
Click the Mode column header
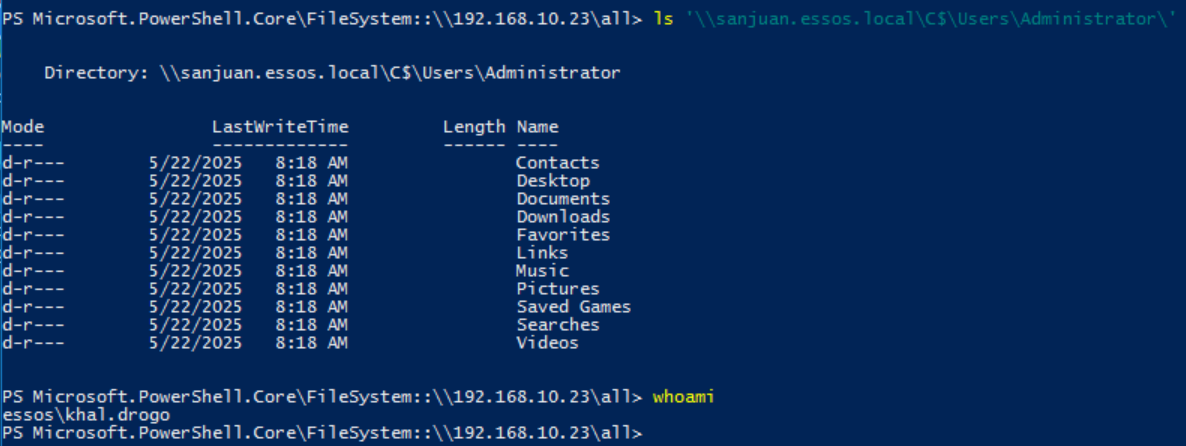tap(22, 127)
